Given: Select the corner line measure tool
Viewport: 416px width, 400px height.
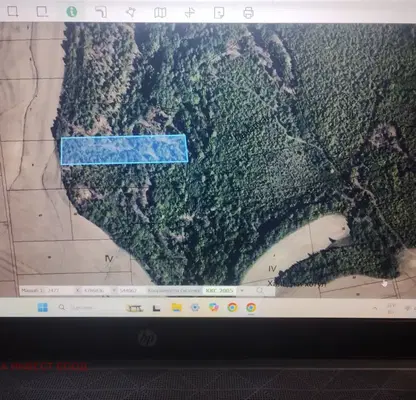Looking at the screenshot, I should [101, 12].
